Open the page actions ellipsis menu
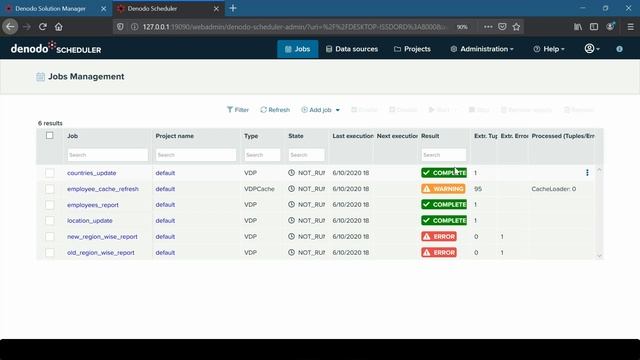The width and height of the screenshot is (640, 360). point(488,27)
